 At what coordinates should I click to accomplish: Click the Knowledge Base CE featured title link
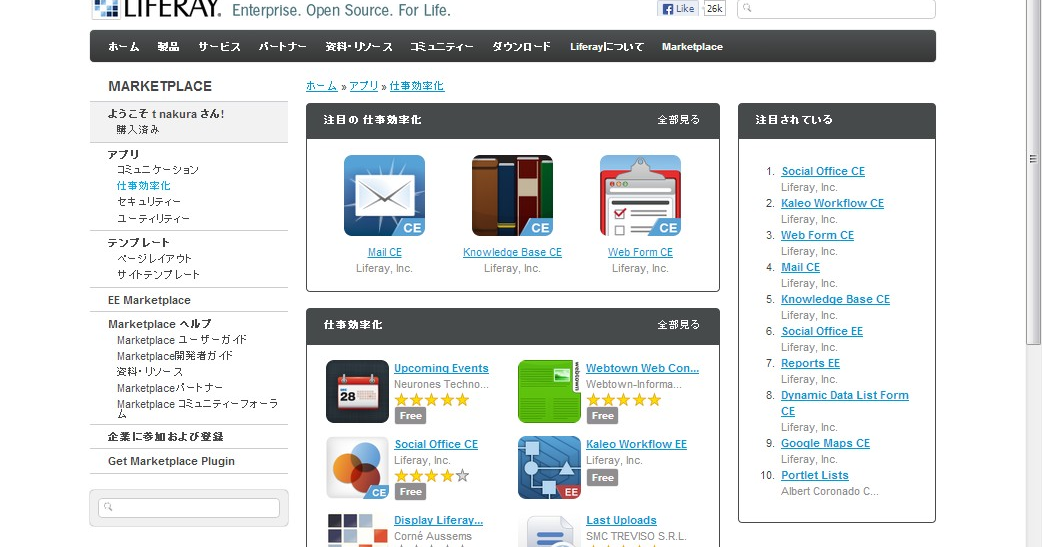pos(512,252)
